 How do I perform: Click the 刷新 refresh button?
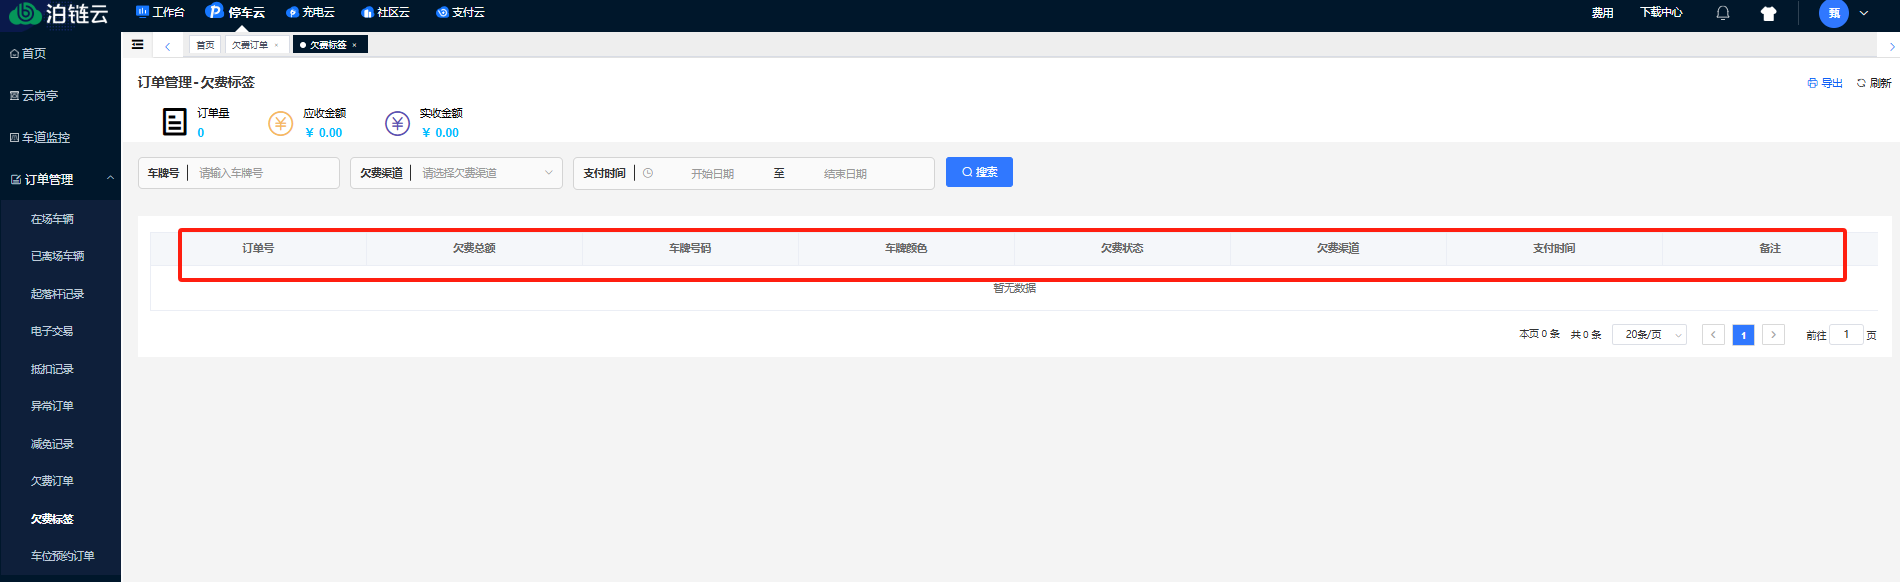[1874, 83]
